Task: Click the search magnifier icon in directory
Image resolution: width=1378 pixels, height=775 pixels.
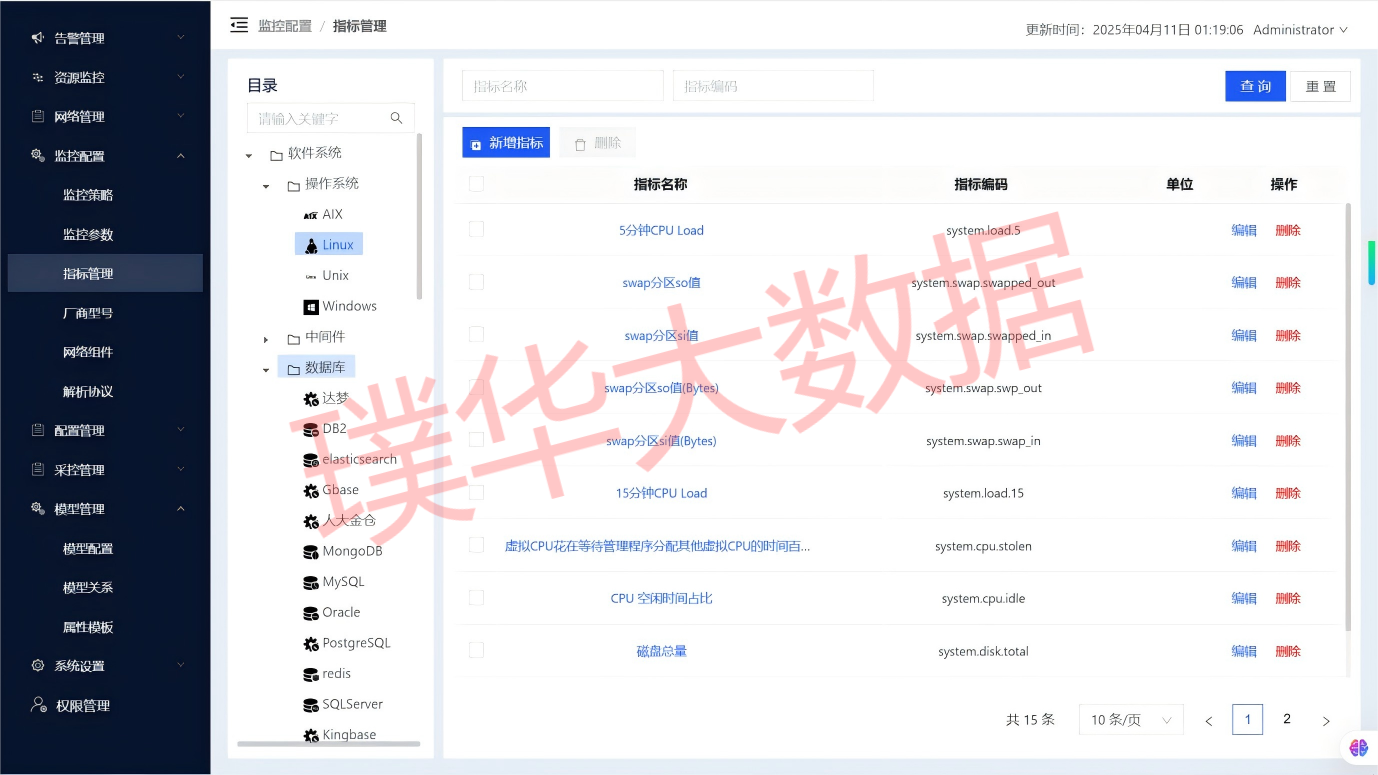Action: click(396, 118)
